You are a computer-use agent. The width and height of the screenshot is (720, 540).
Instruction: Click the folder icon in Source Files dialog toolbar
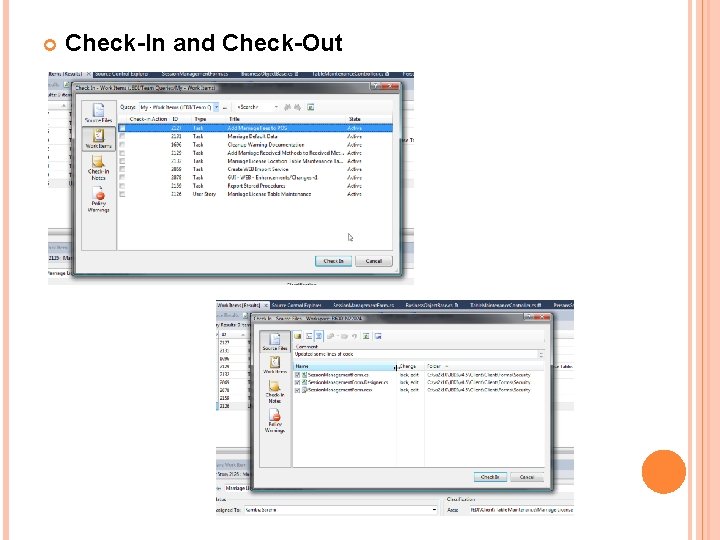[298, 336]
